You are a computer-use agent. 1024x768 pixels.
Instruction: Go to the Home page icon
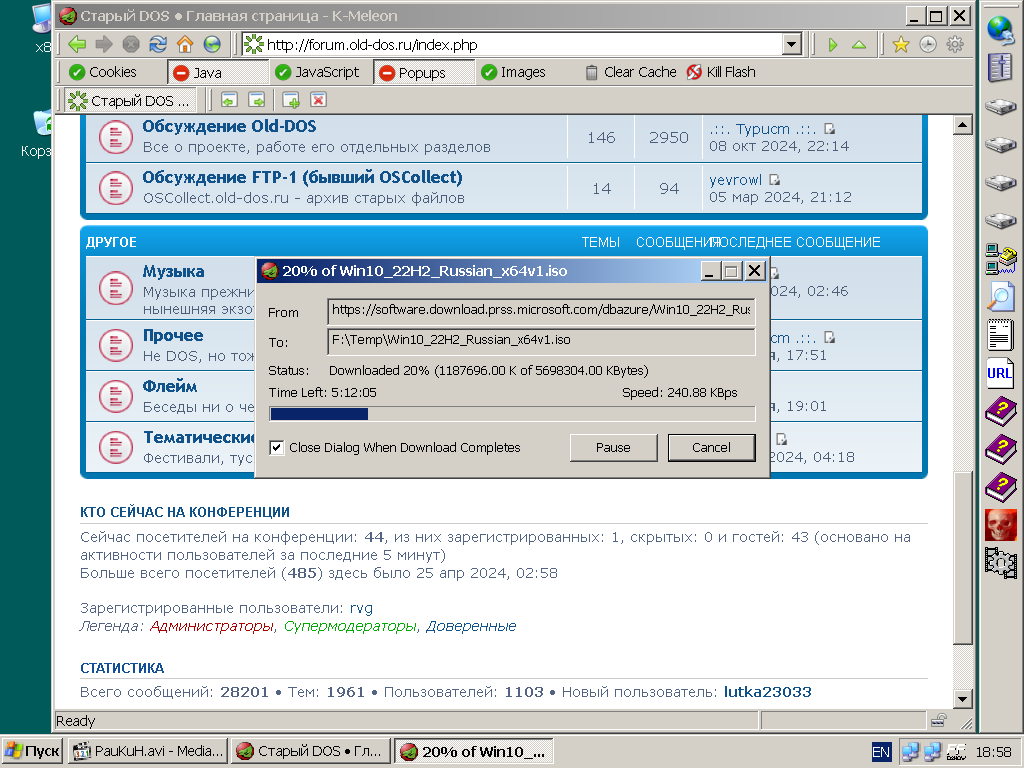tap(185, 44)
